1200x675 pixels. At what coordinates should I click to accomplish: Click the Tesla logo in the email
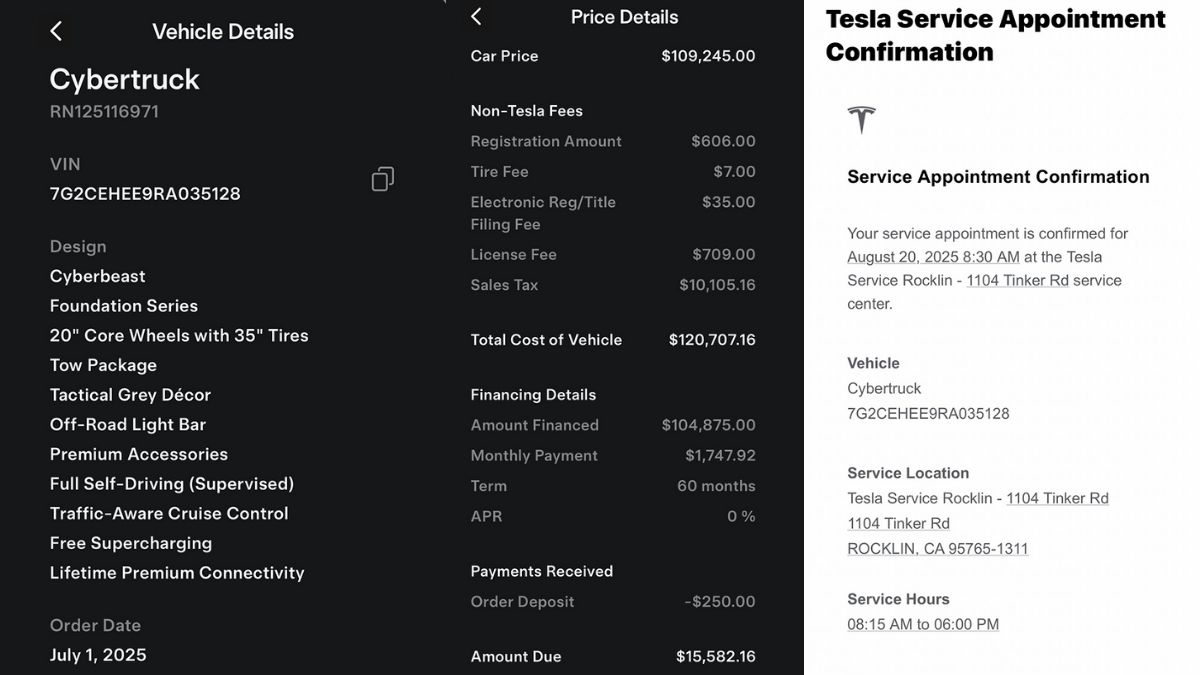point(862,119)
